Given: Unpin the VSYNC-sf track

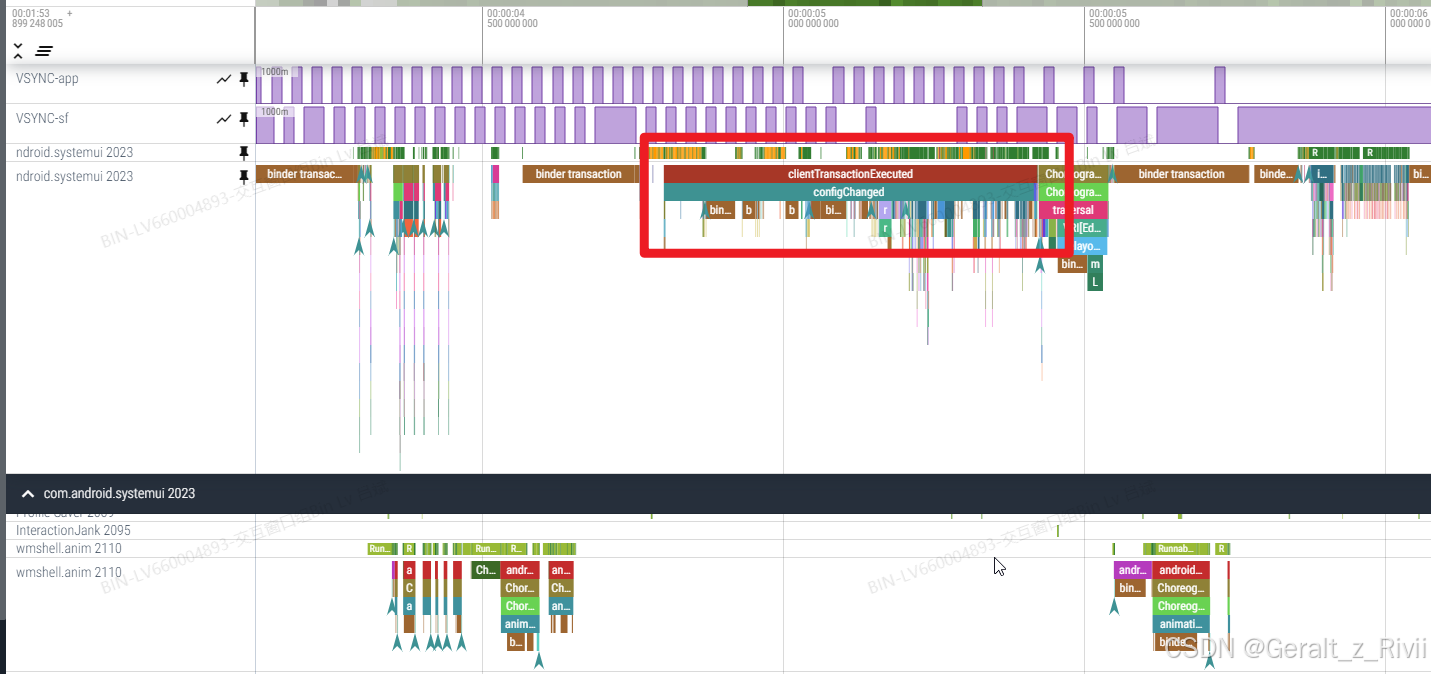Looking at the screenshot, I should 243,119.
